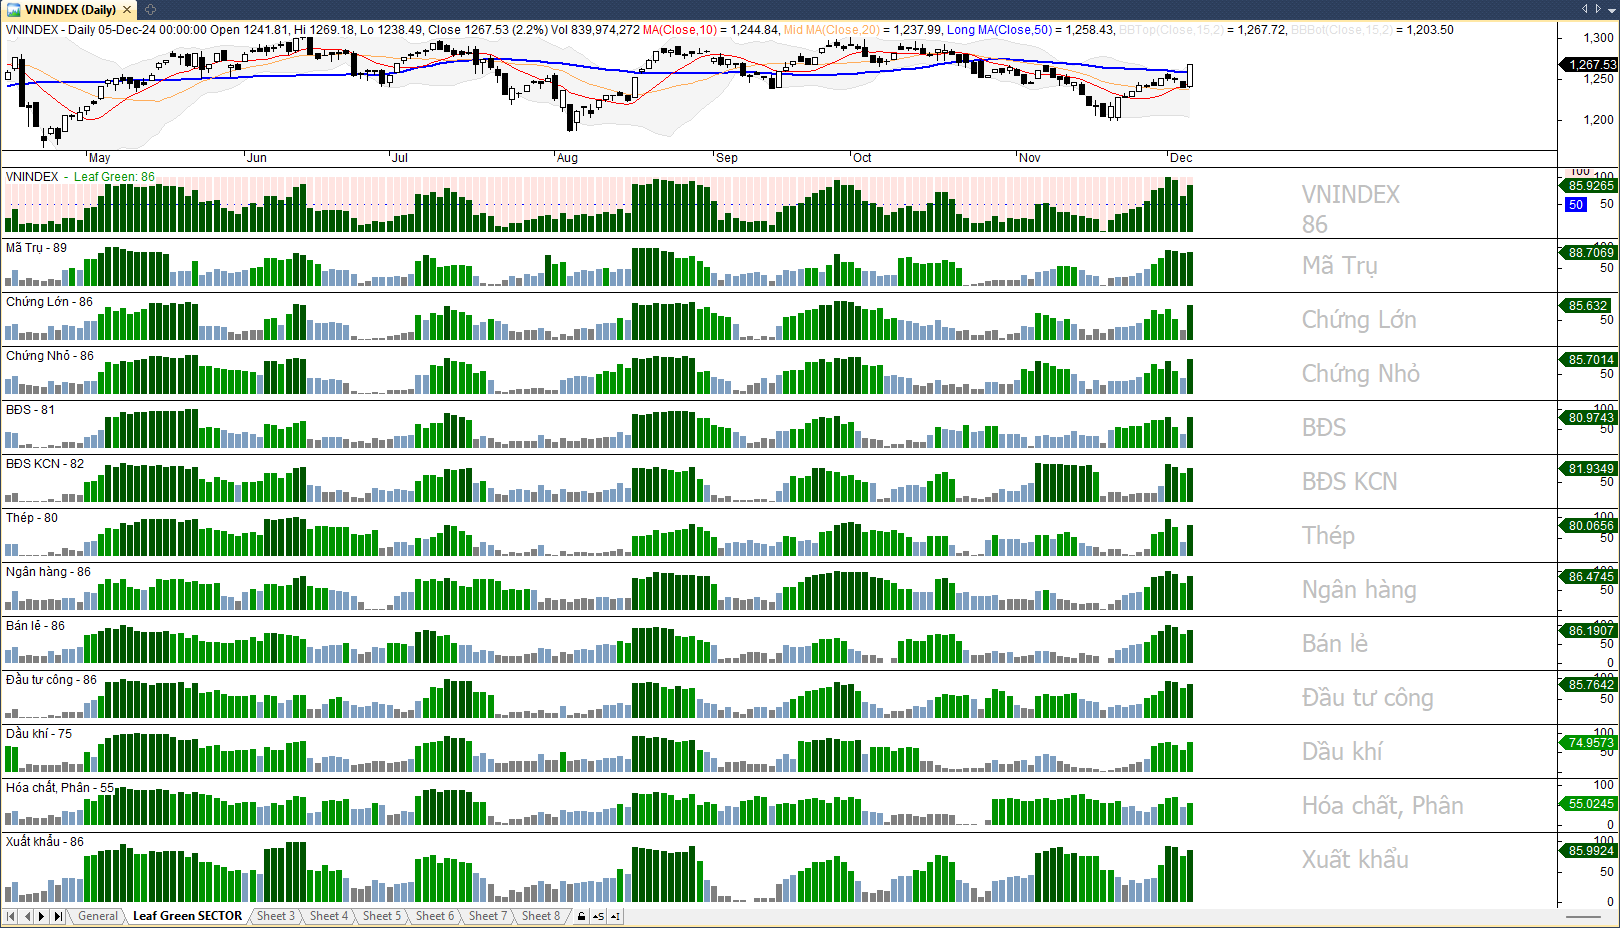
Task: Click the Long MA(Close,50) legend label
Action: click(x=999, y=30)
